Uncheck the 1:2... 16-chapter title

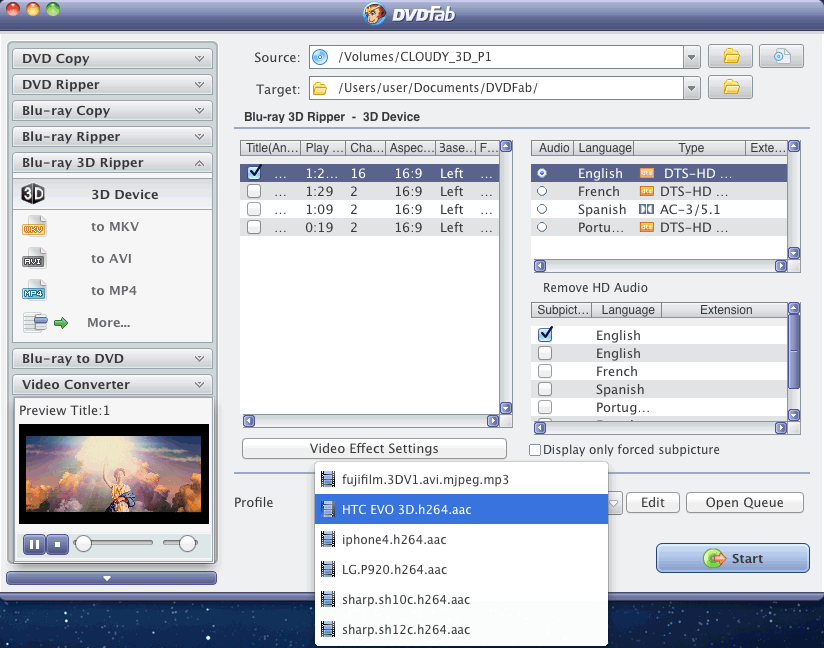click(254, 172)
